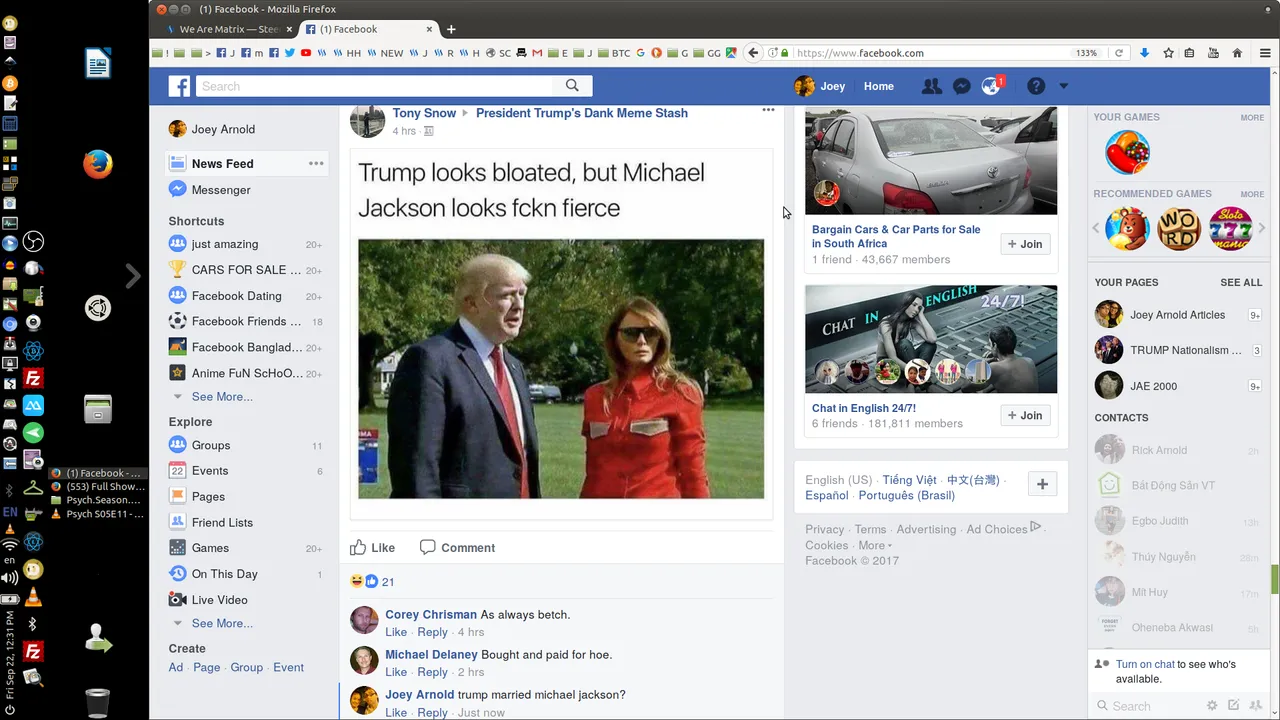Switch to 'We Are Matrix — Stee' tab
This screenshot has height=720, width=1280.
(x=230, y=29)
